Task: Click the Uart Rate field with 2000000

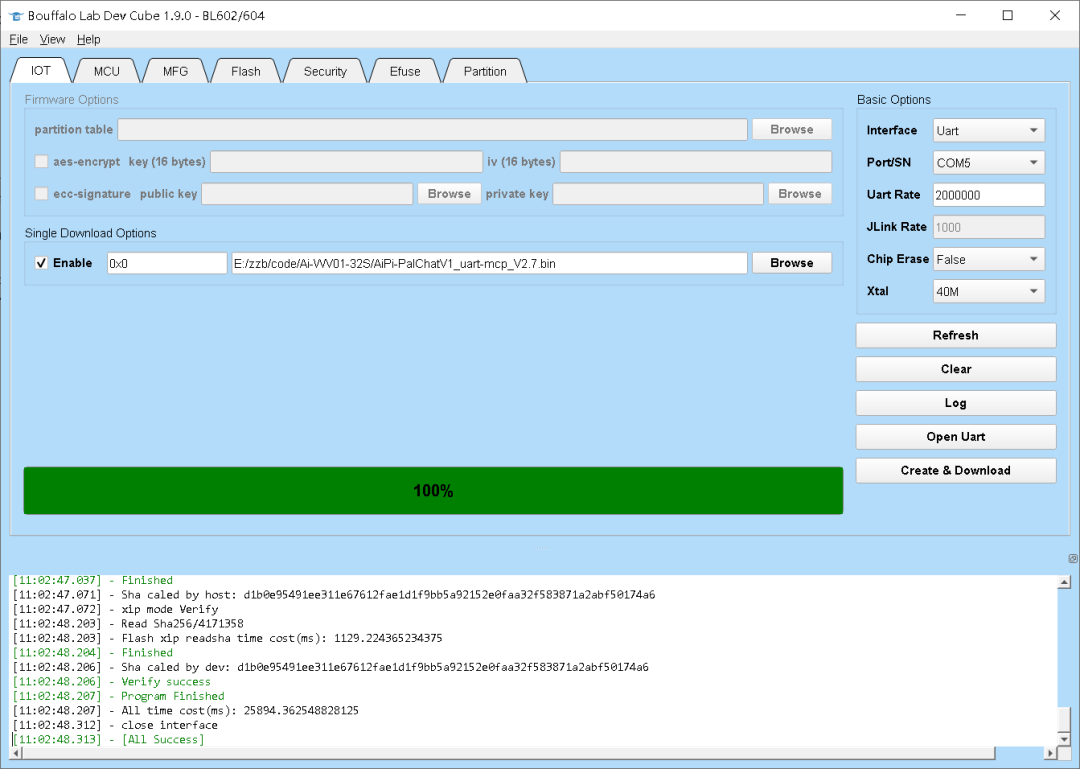Action: point(988,195)
